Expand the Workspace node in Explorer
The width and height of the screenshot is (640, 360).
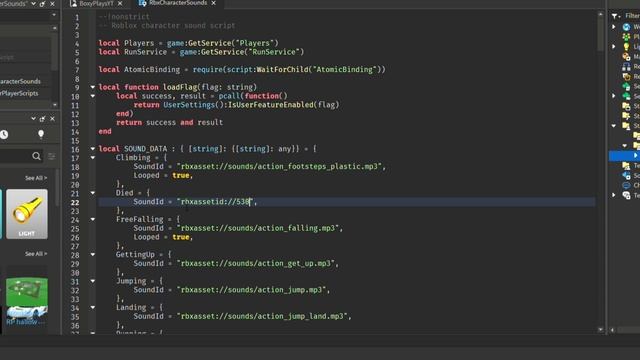click(x=614, y=27)
